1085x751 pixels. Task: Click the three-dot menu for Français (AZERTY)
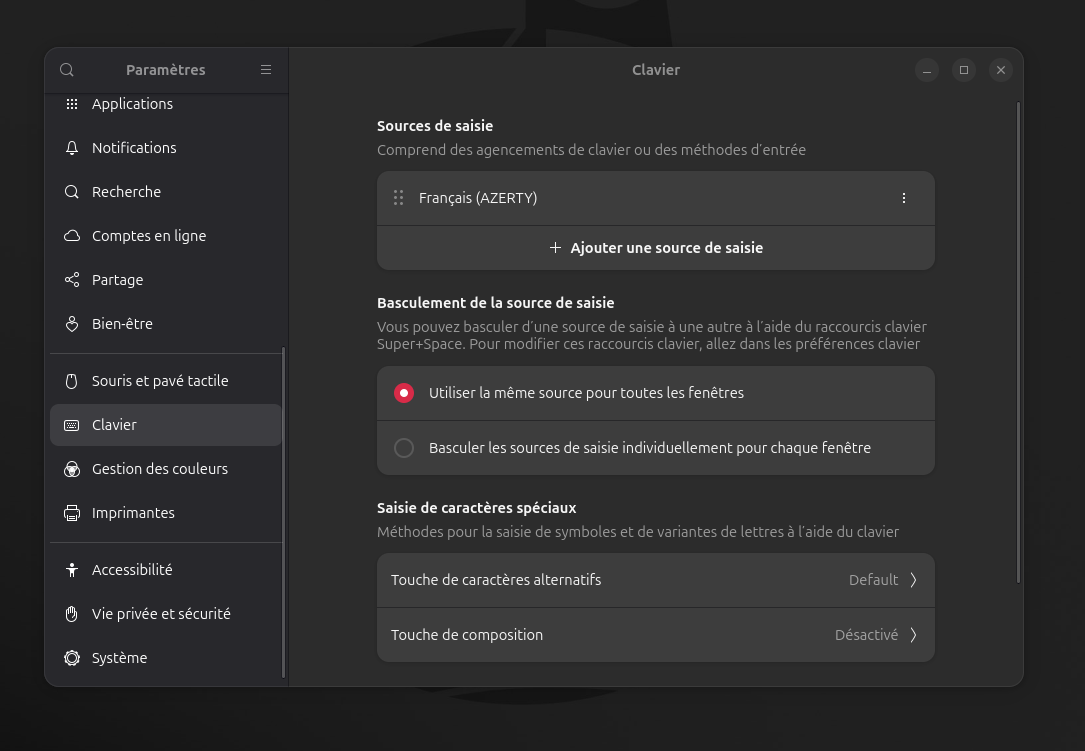[x=903, y=198]
